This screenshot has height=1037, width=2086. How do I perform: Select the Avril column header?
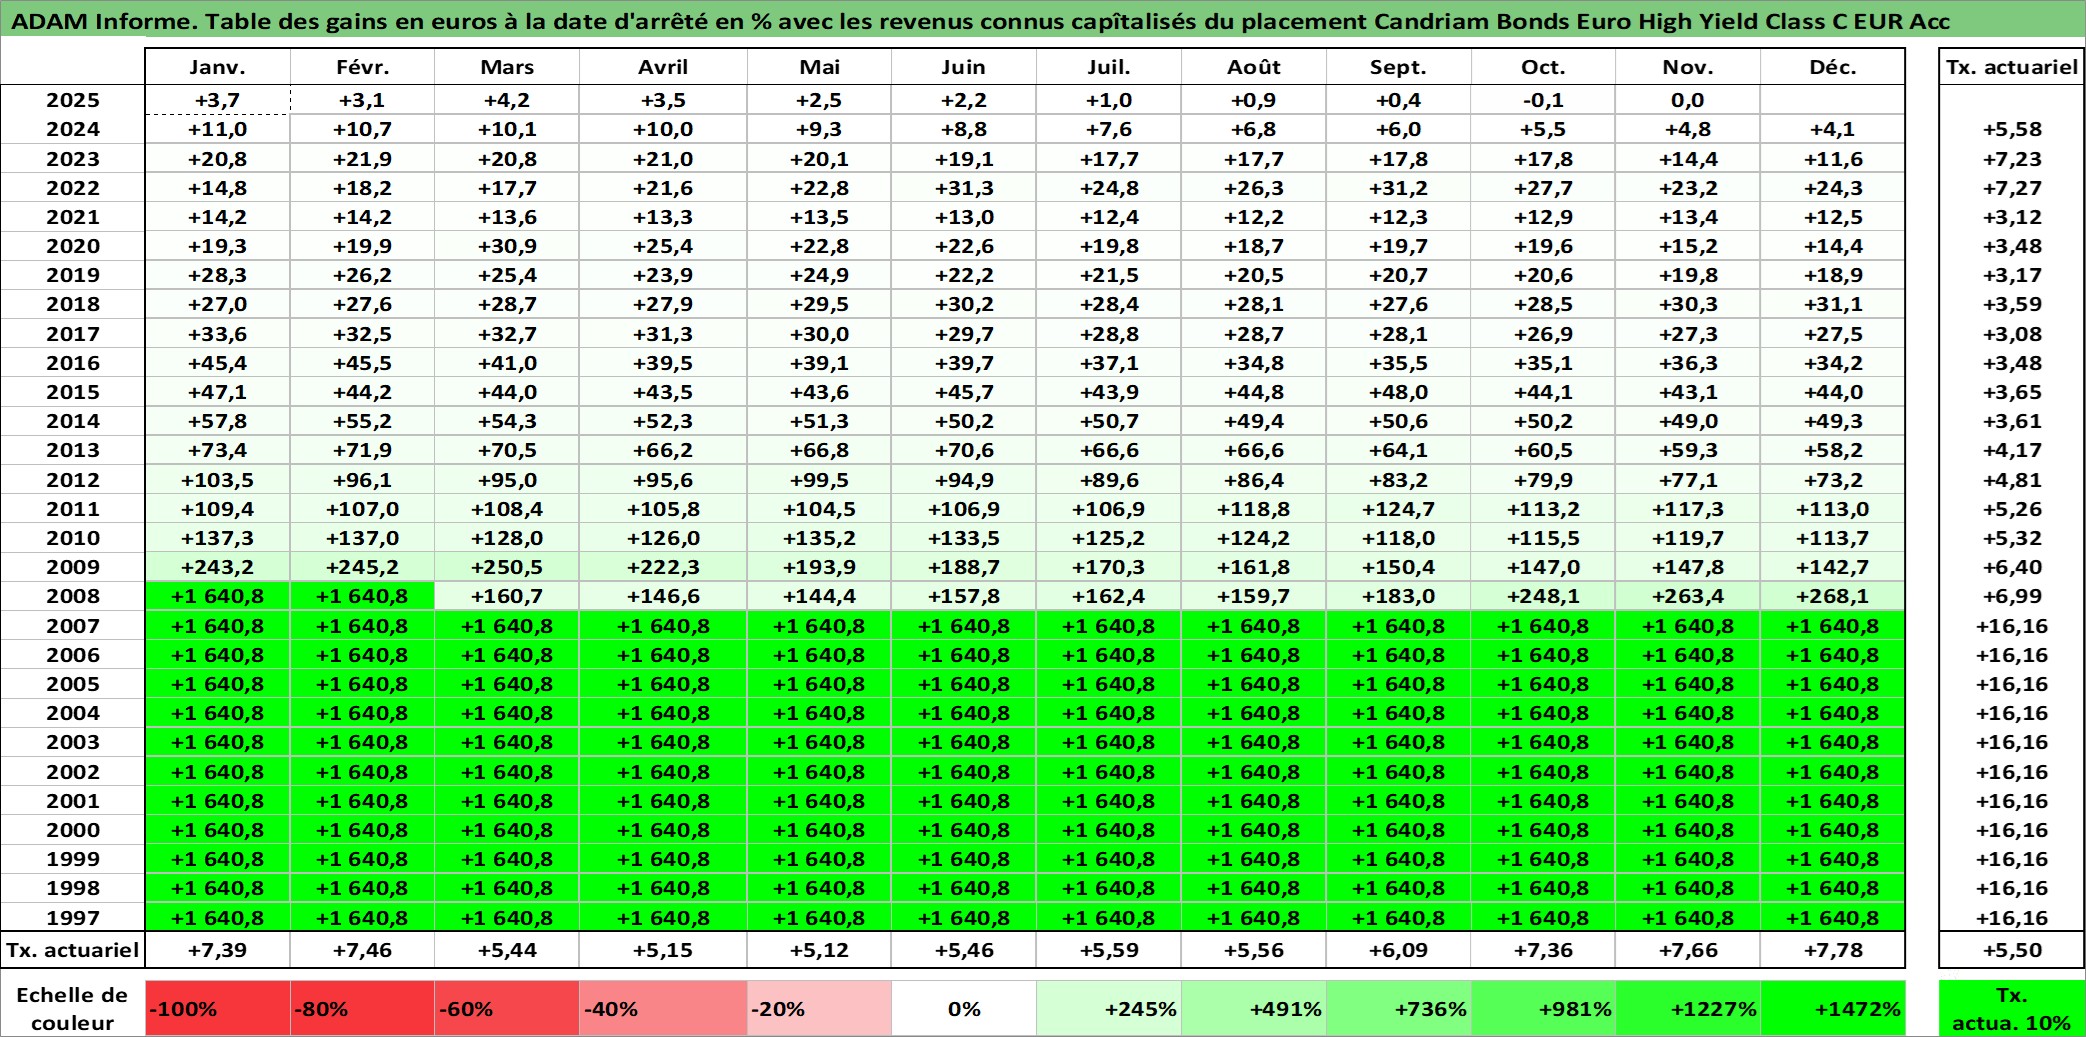point(663,67)
